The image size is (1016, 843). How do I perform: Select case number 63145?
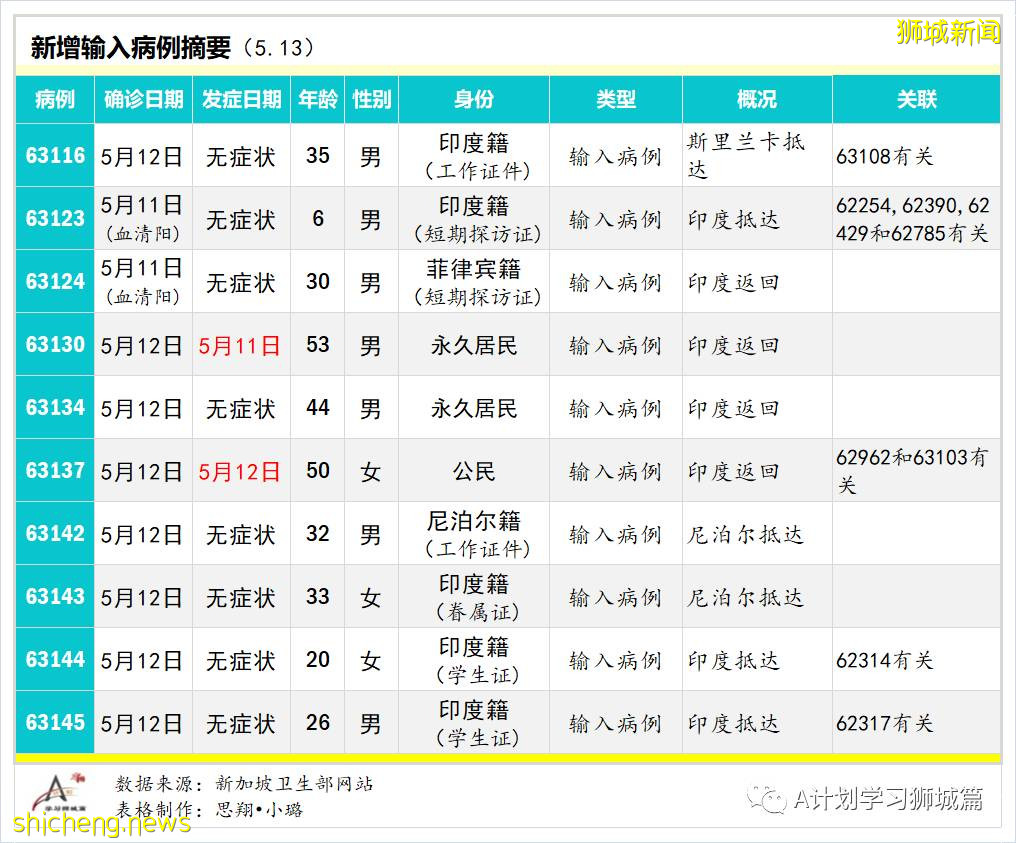click(x=54, y=722)
